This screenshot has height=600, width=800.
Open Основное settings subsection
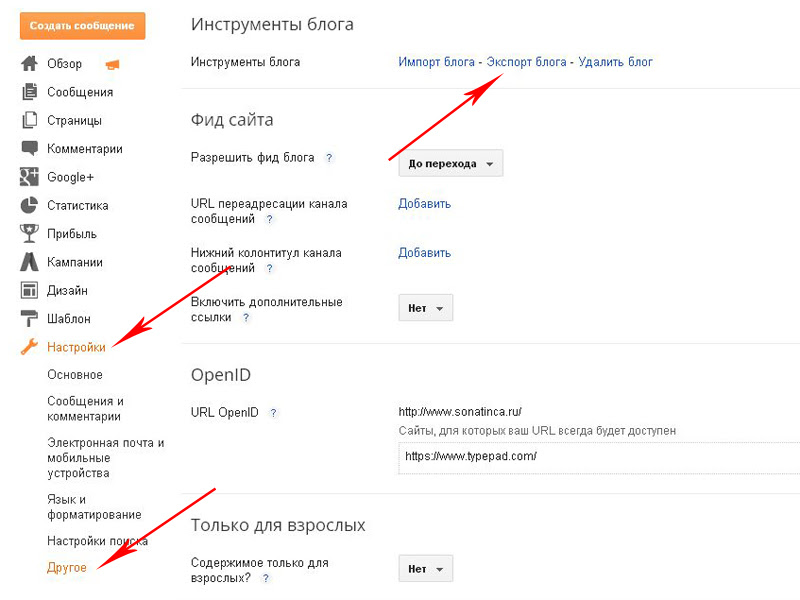(75, 374)
